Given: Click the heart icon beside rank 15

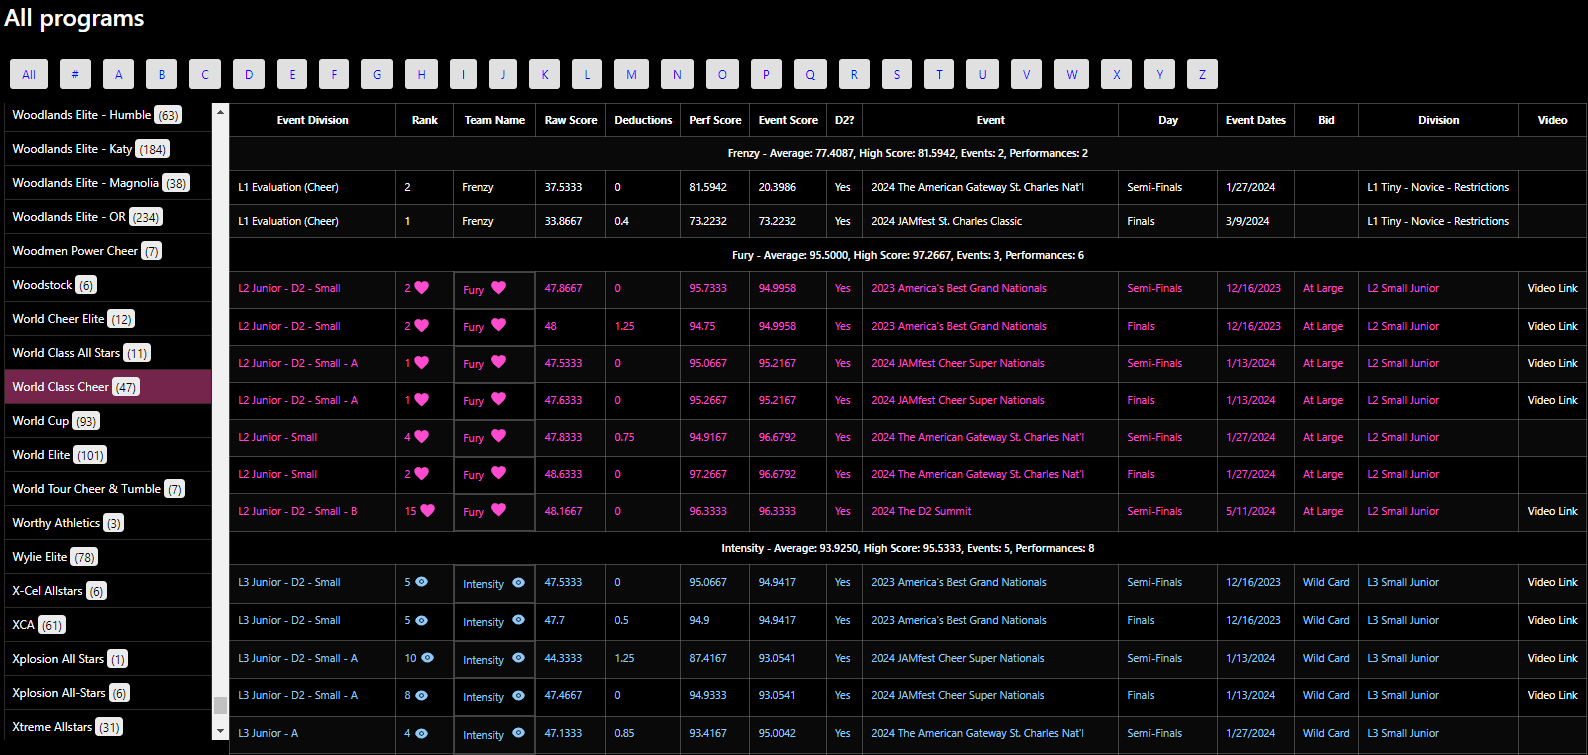Looking at the screenshot, I should click(x=427, y=510).
